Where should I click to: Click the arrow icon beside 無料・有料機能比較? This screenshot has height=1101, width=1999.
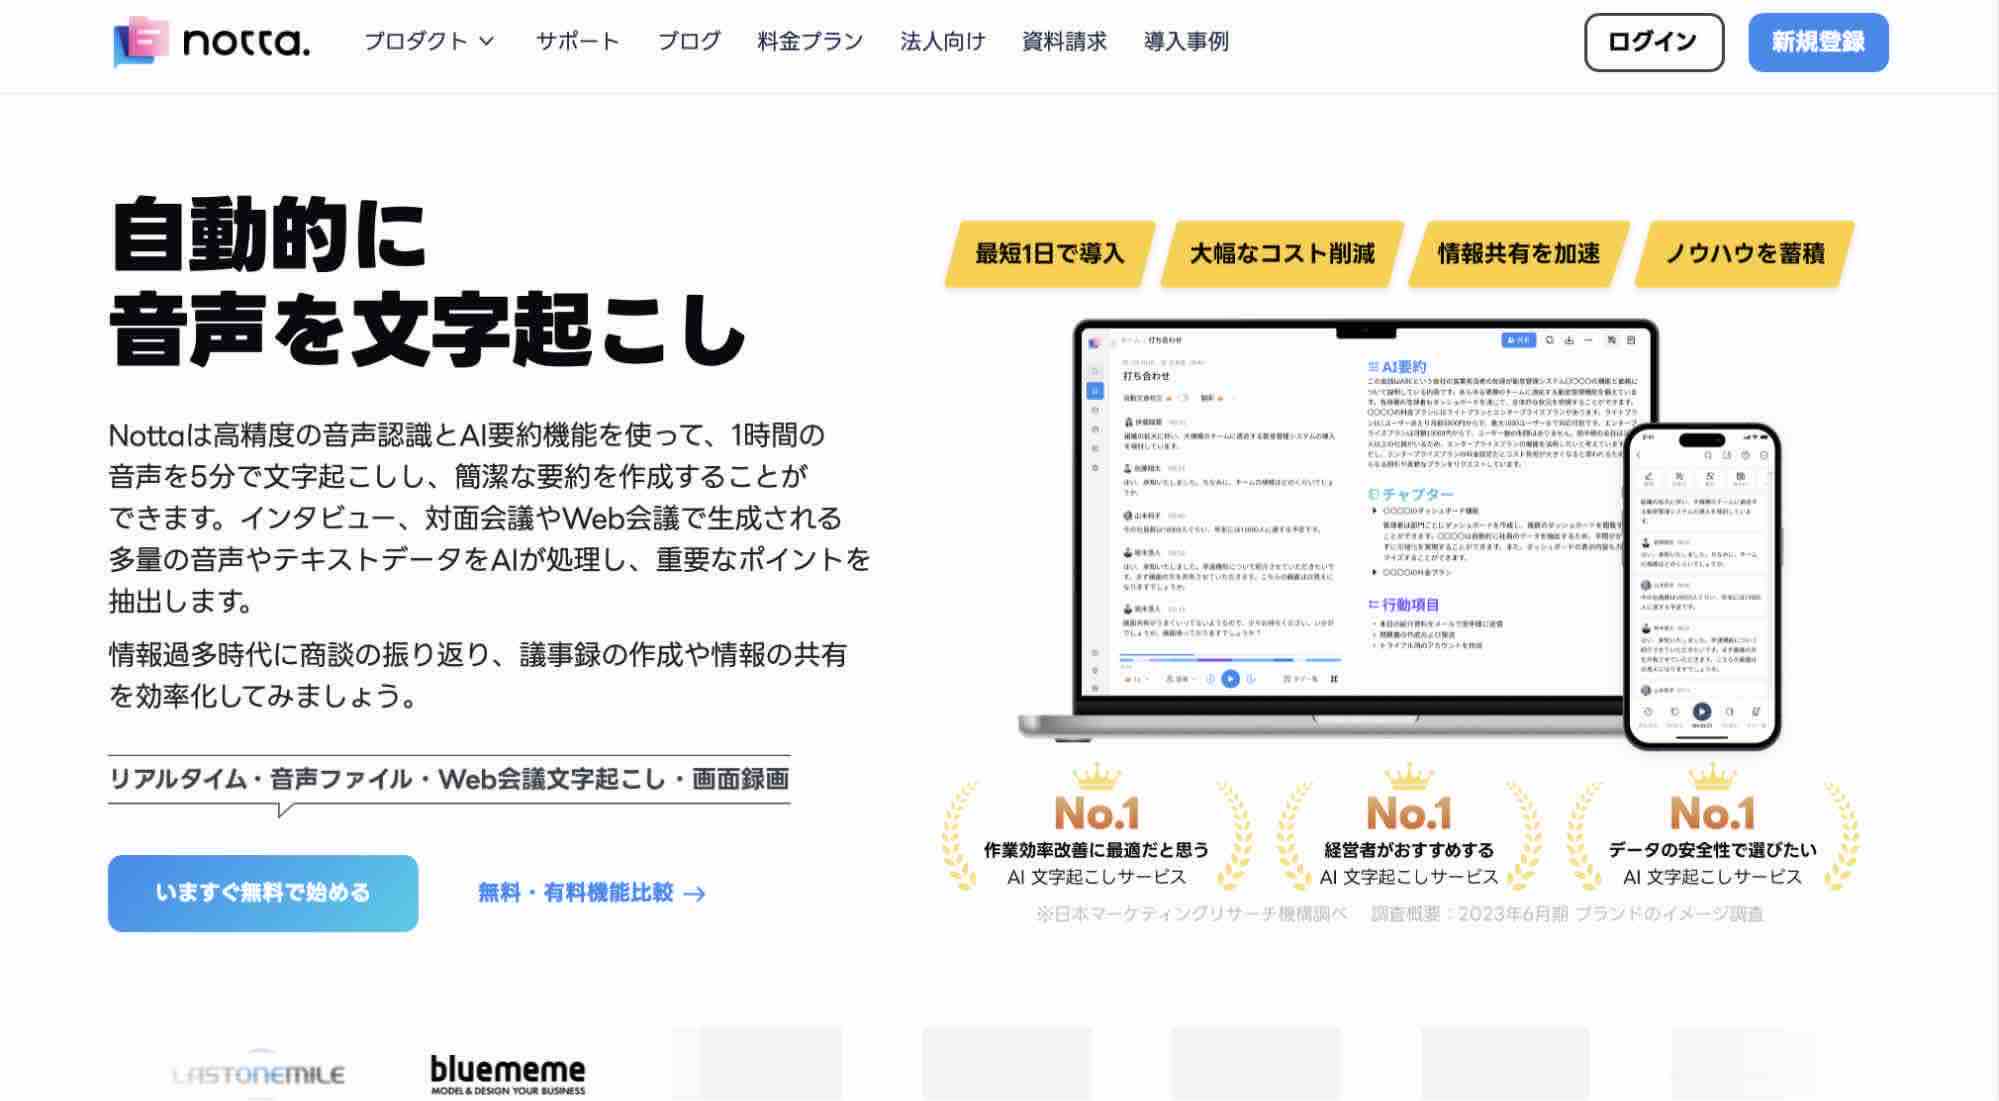click(x=694, y=894)
